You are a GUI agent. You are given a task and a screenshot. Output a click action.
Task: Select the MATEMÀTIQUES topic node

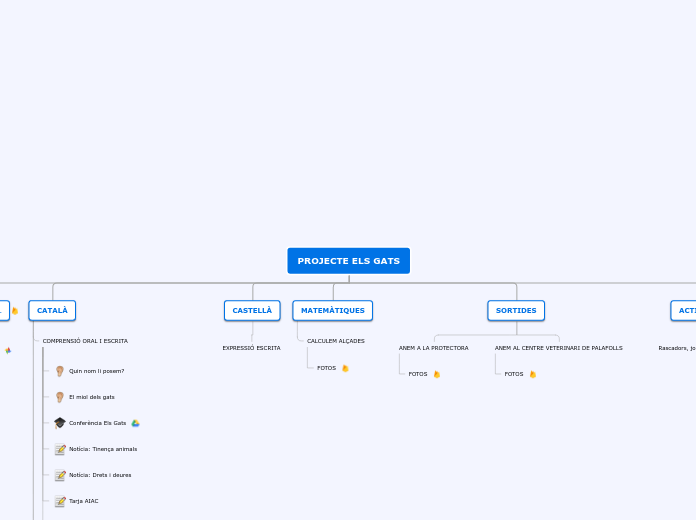tap(332, 311)
